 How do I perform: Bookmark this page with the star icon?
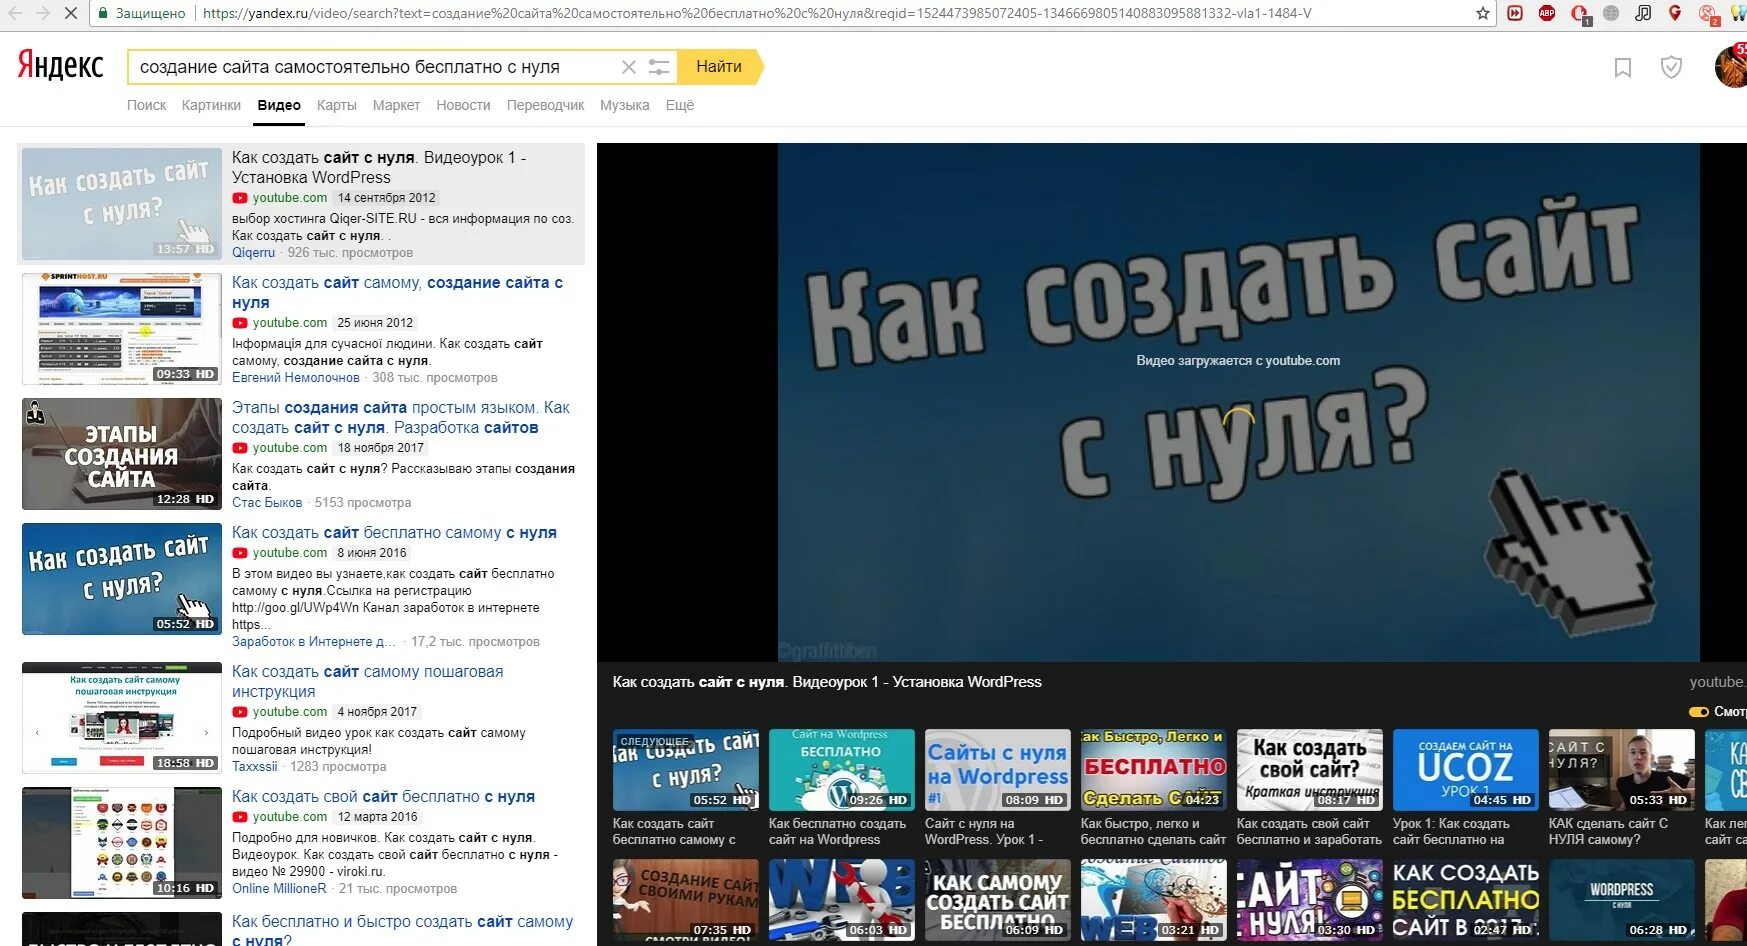tap(1483, 13)
